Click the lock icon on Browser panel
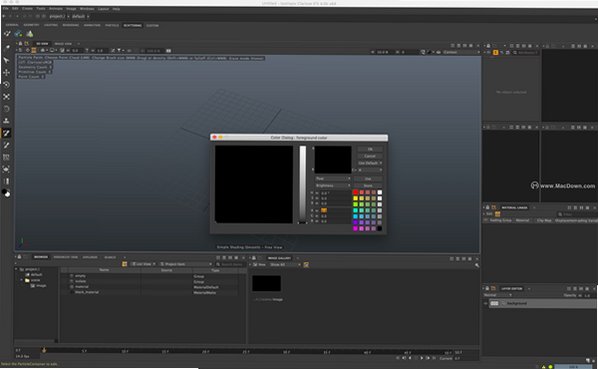This screenshot has height=369, width=598. (x=19, y=257)
